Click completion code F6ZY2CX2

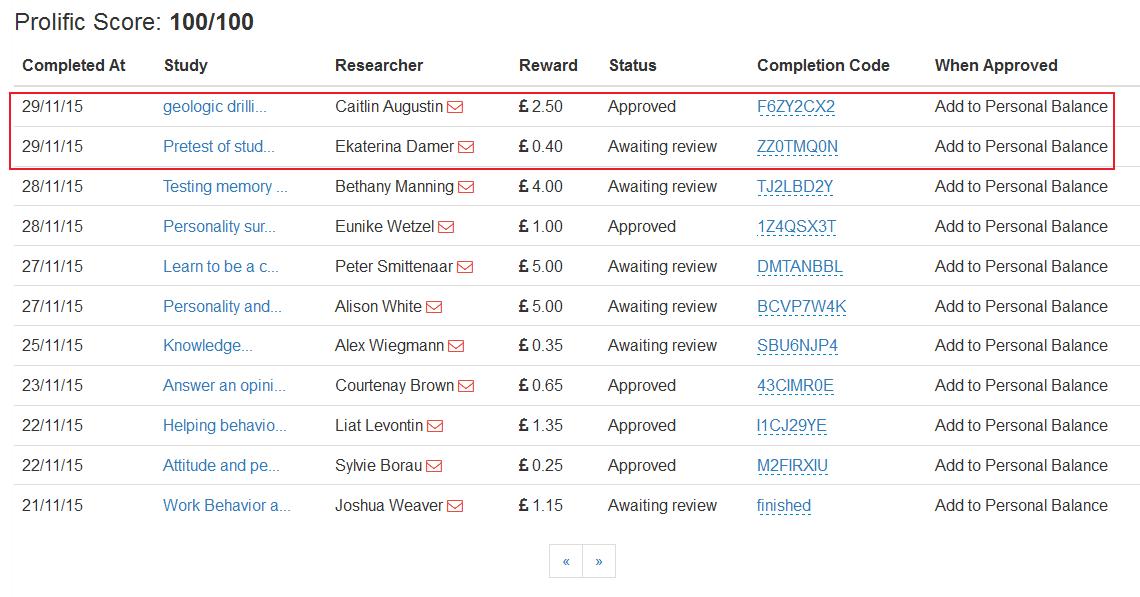point(796,107)
